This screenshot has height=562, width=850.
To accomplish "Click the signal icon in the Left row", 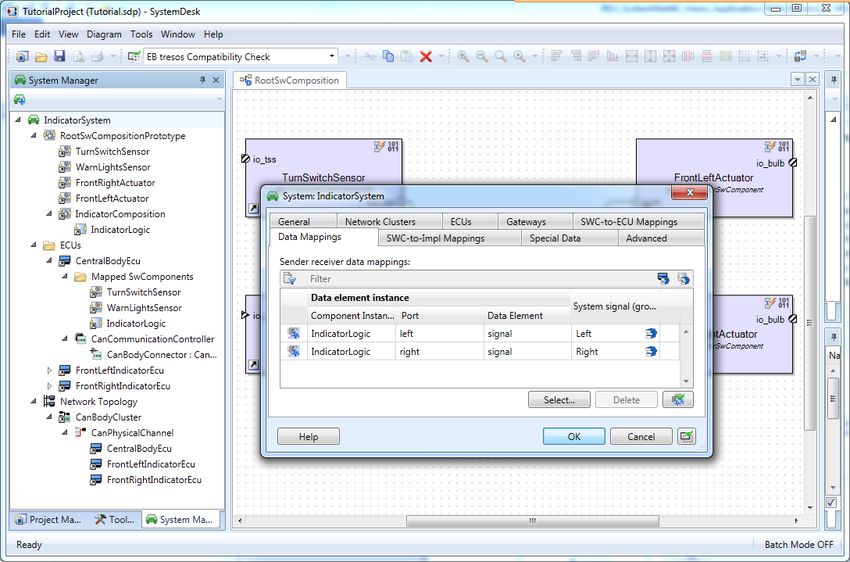I will pyautogui.click(x=651, y=333).
